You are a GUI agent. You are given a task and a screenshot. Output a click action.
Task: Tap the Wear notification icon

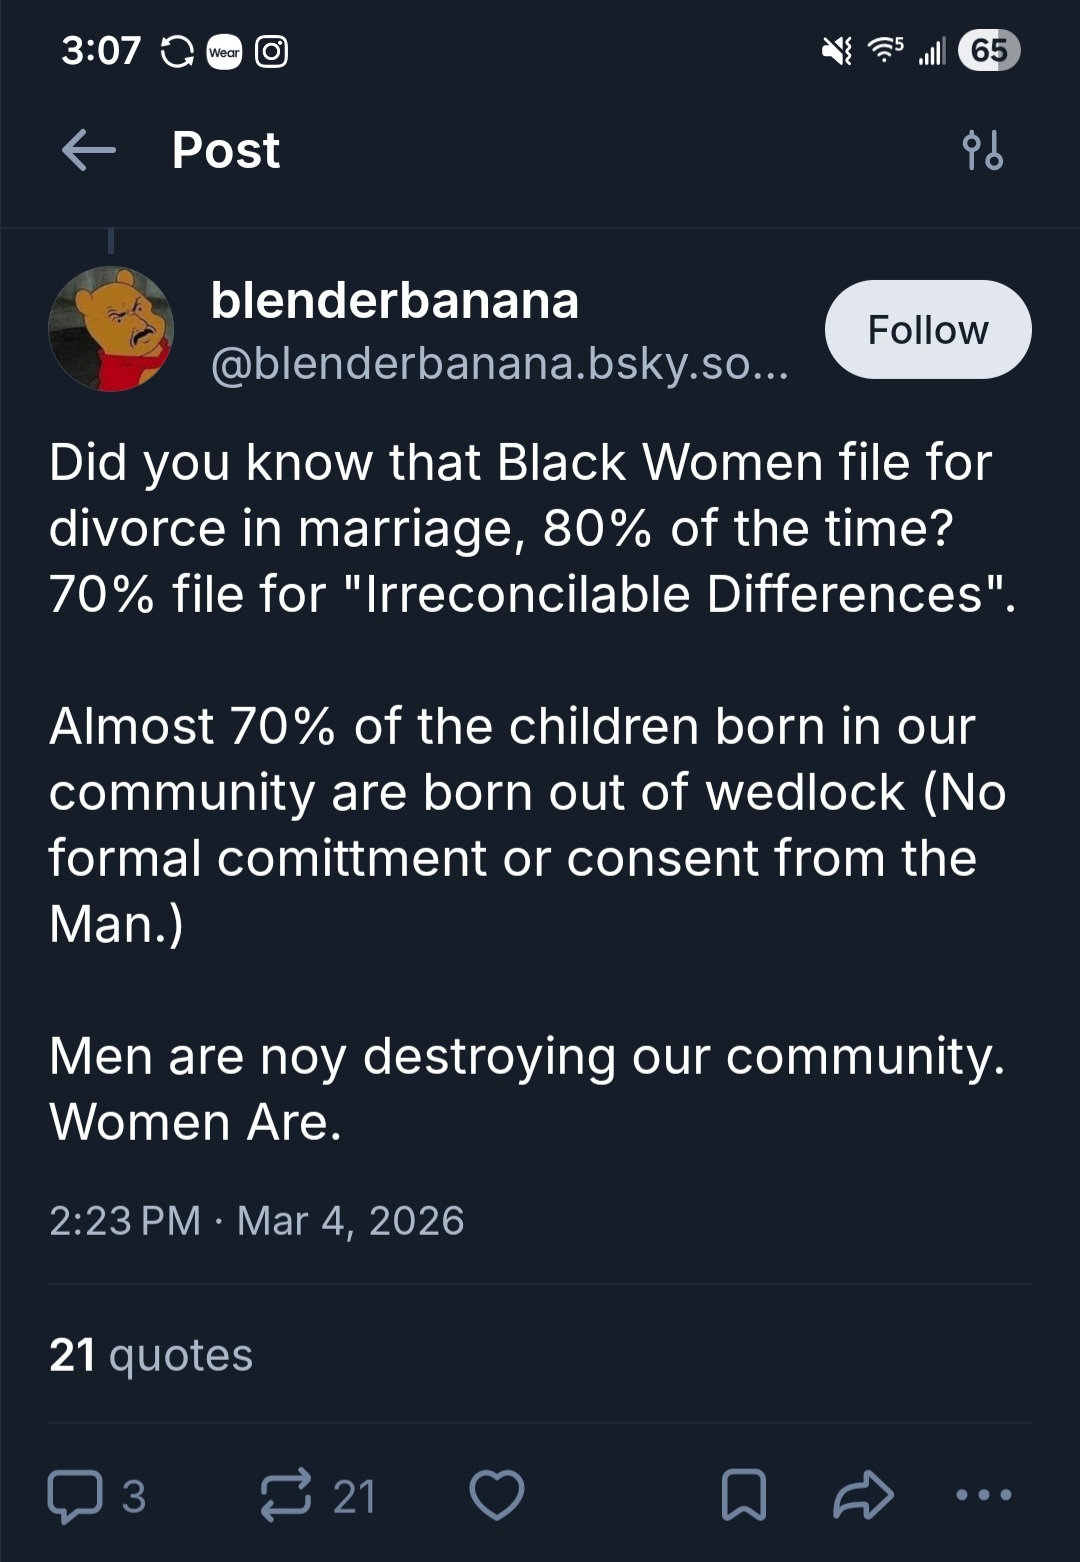[x=224, y=52]
